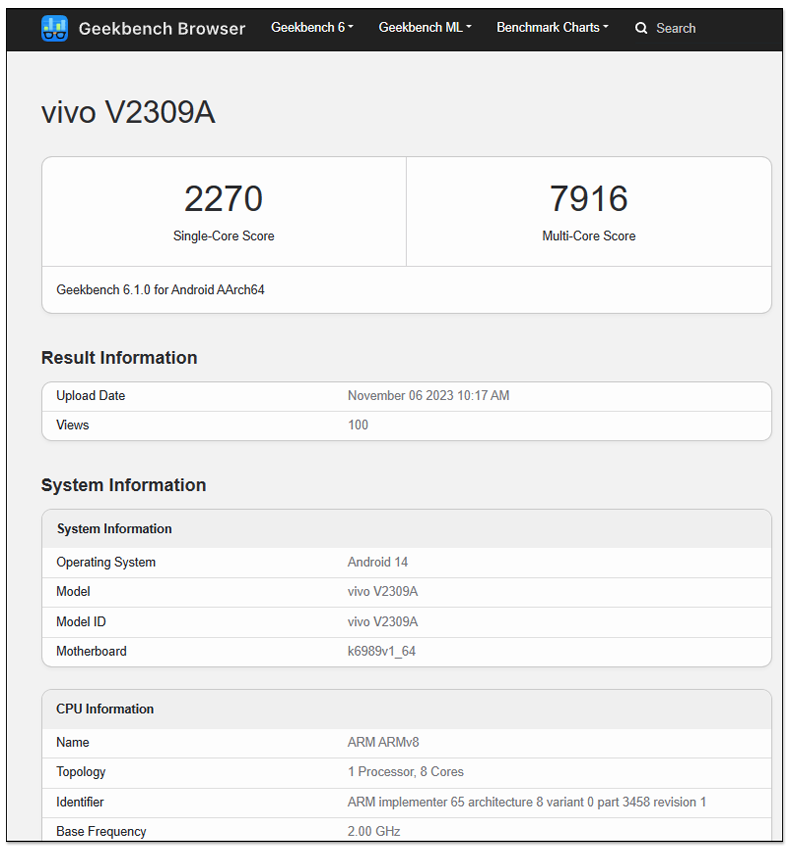Click the Model row label

coord(73,592)
